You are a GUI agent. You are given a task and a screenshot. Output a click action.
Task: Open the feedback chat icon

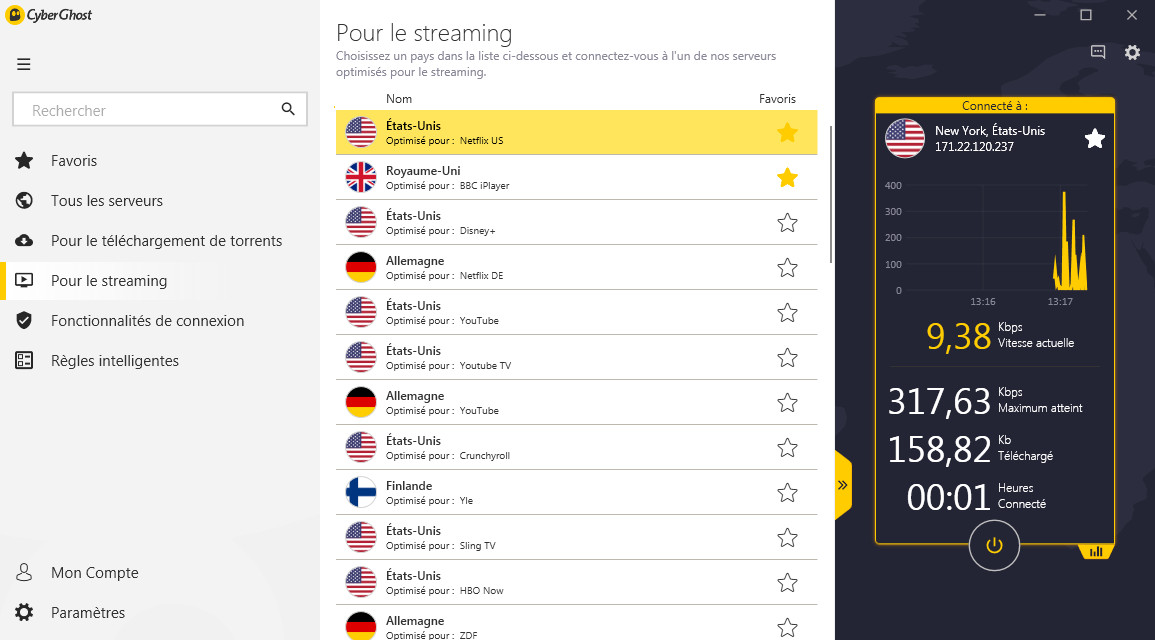click(x=1098, y=52)
